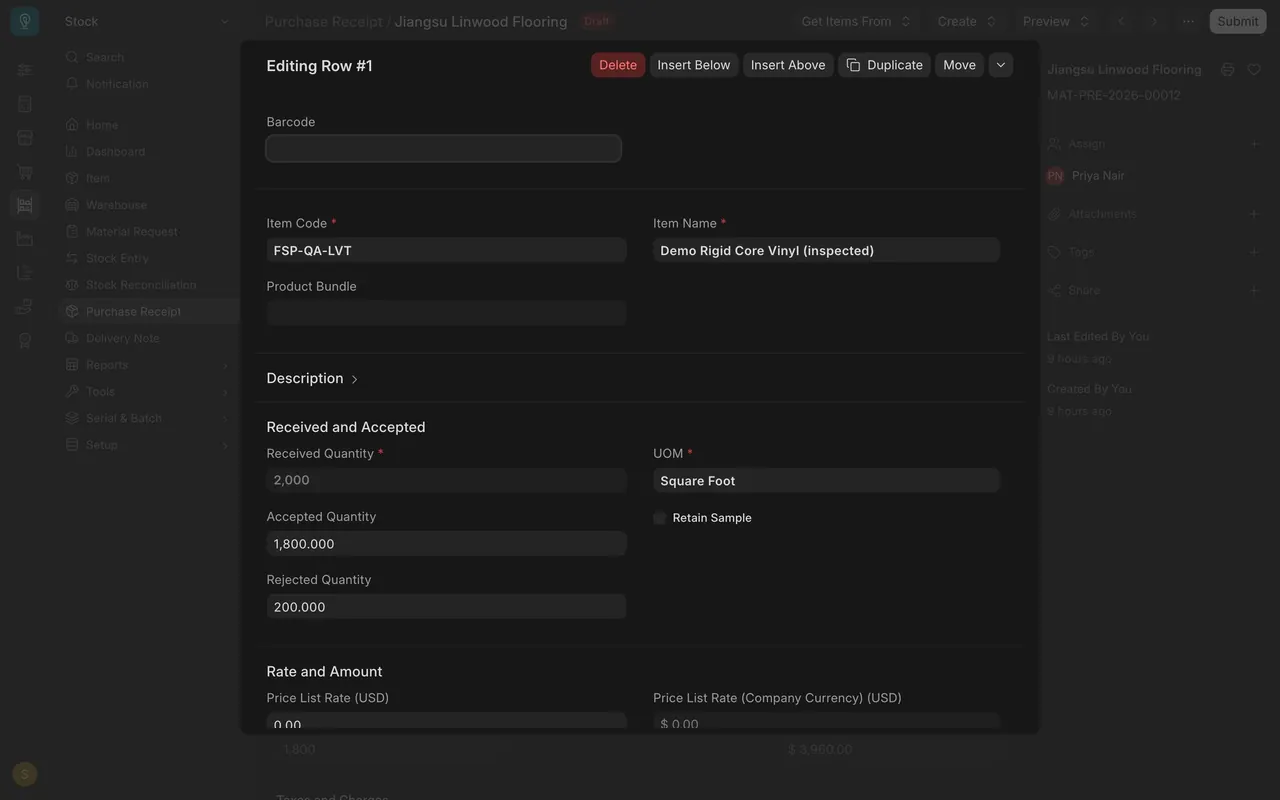Click the Insert Below button

[x=694, y=65]
